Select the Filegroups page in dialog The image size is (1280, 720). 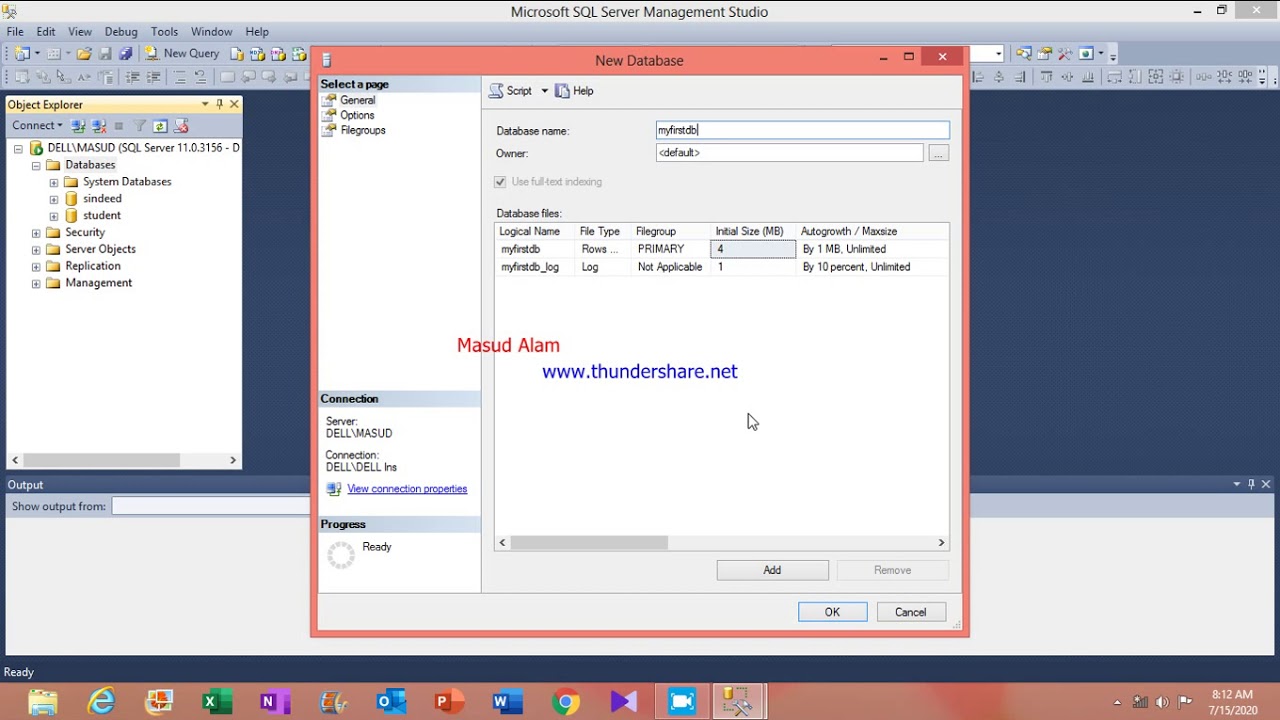coord(362,130)
